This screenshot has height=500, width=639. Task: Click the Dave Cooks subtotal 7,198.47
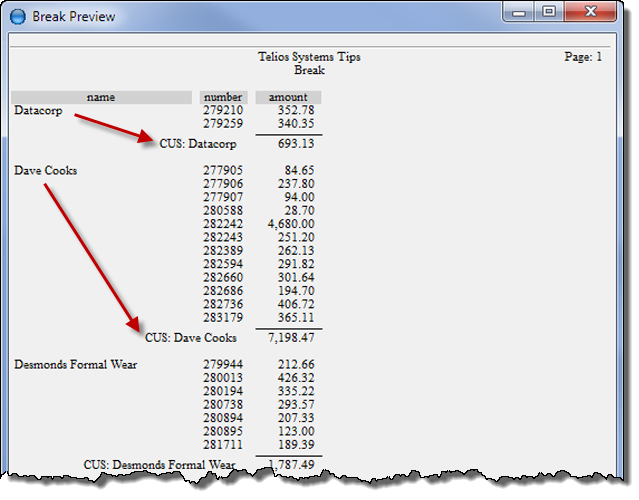(x=289, y=338)
